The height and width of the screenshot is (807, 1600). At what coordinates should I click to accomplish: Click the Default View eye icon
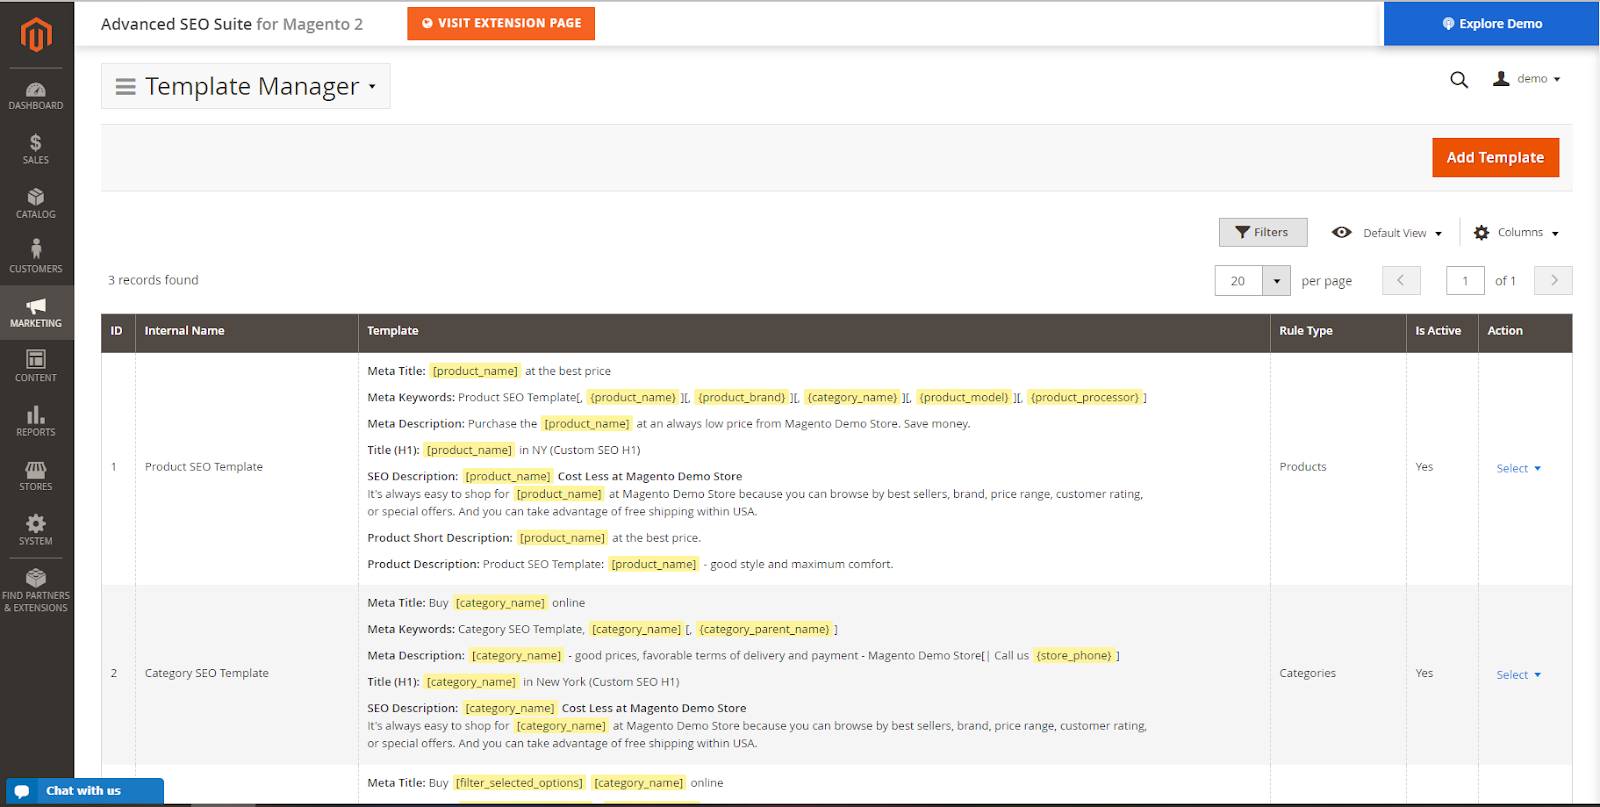pos(1342,233)
